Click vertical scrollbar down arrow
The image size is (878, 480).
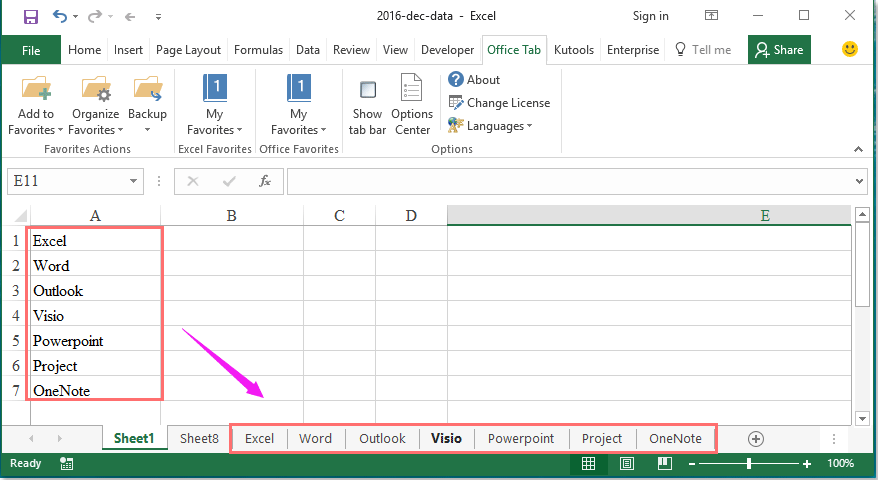pyautogui.click(x=862, y=418)
